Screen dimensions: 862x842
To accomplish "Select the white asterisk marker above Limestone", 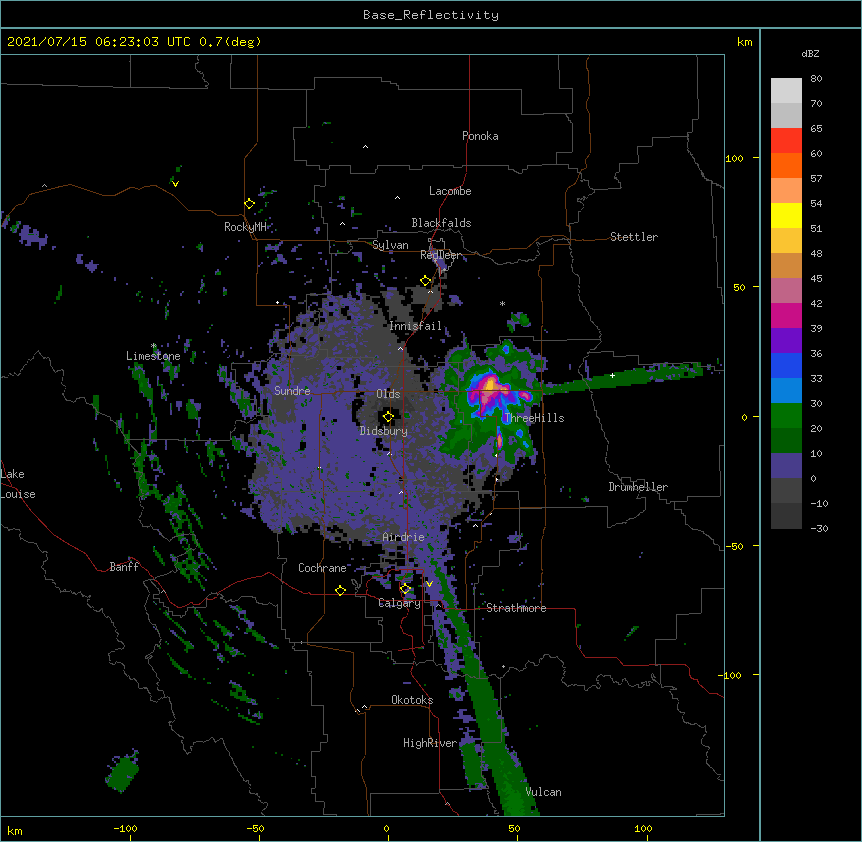I will pos(153,346).
